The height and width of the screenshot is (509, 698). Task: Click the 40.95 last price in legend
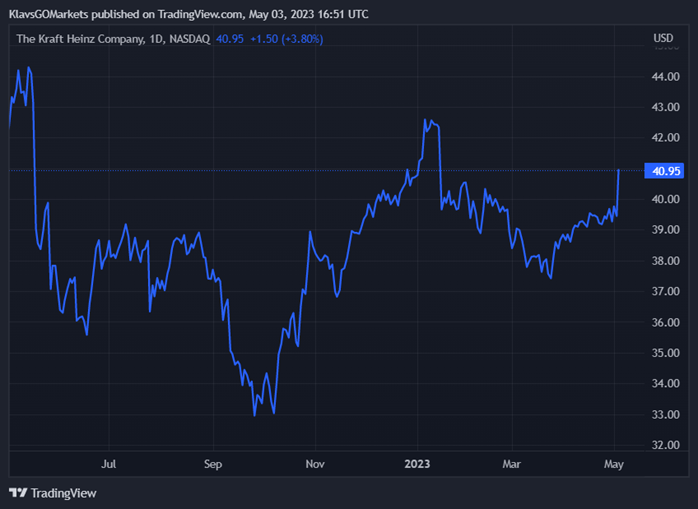(x=230, y=39)
